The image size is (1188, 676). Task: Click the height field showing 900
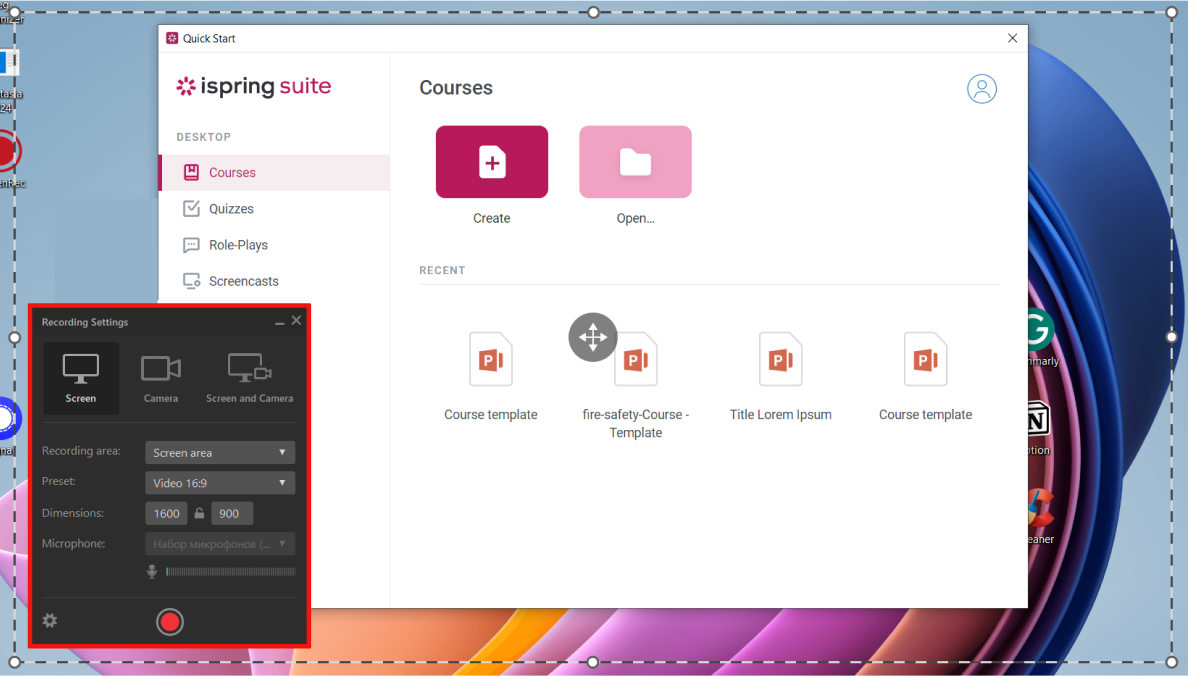[x=232, y=513]
